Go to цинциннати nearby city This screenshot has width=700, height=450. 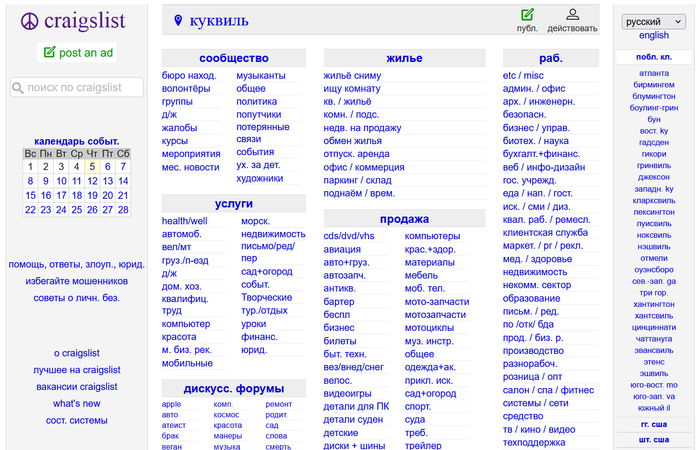(x=654, y=327)
